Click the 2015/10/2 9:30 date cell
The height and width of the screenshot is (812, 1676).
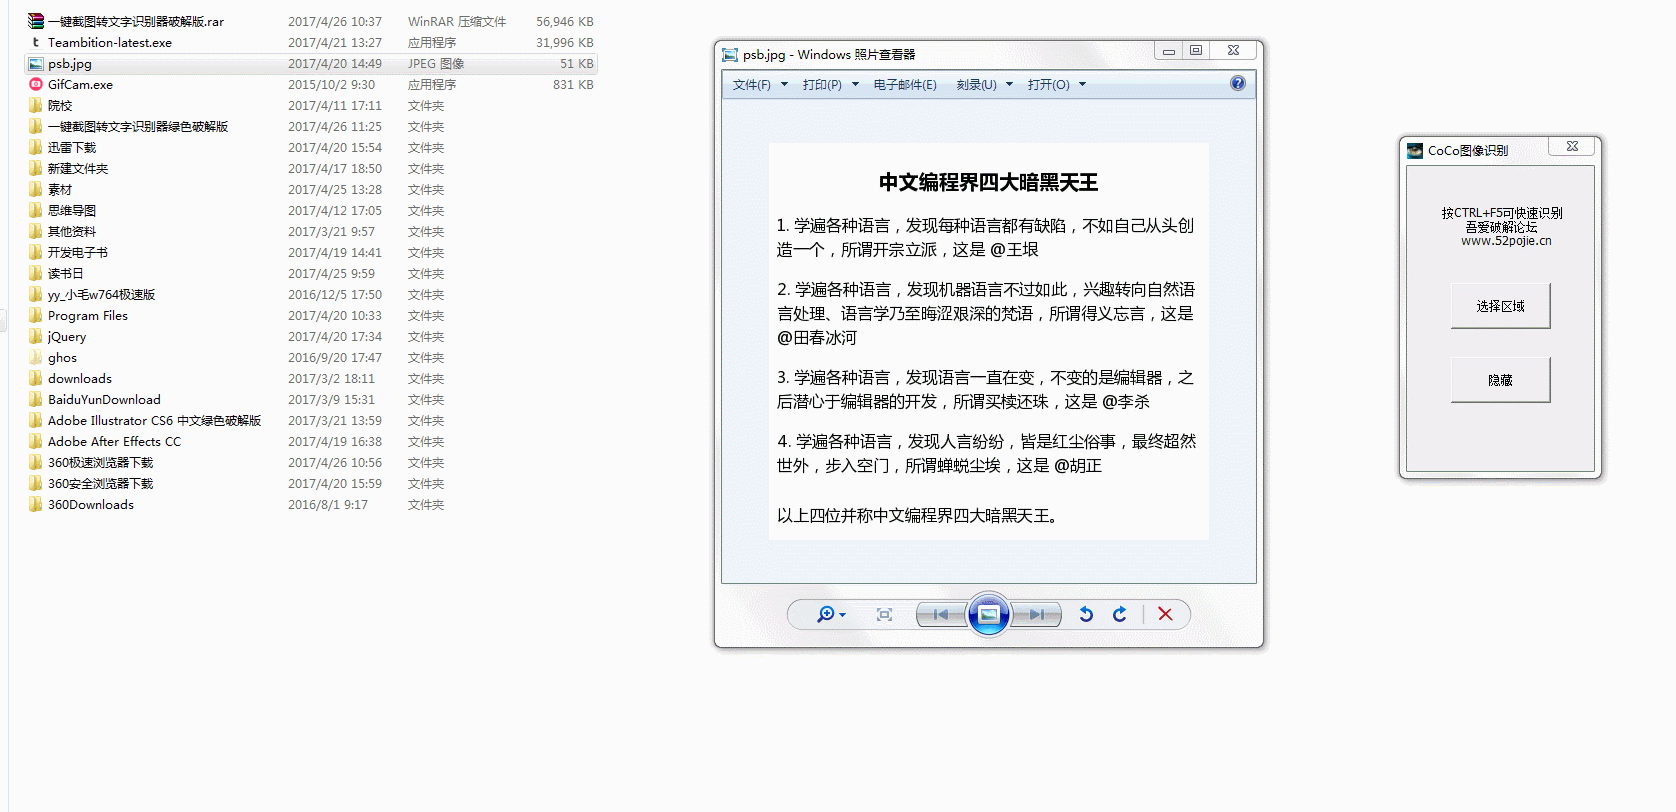click(332, 84)
